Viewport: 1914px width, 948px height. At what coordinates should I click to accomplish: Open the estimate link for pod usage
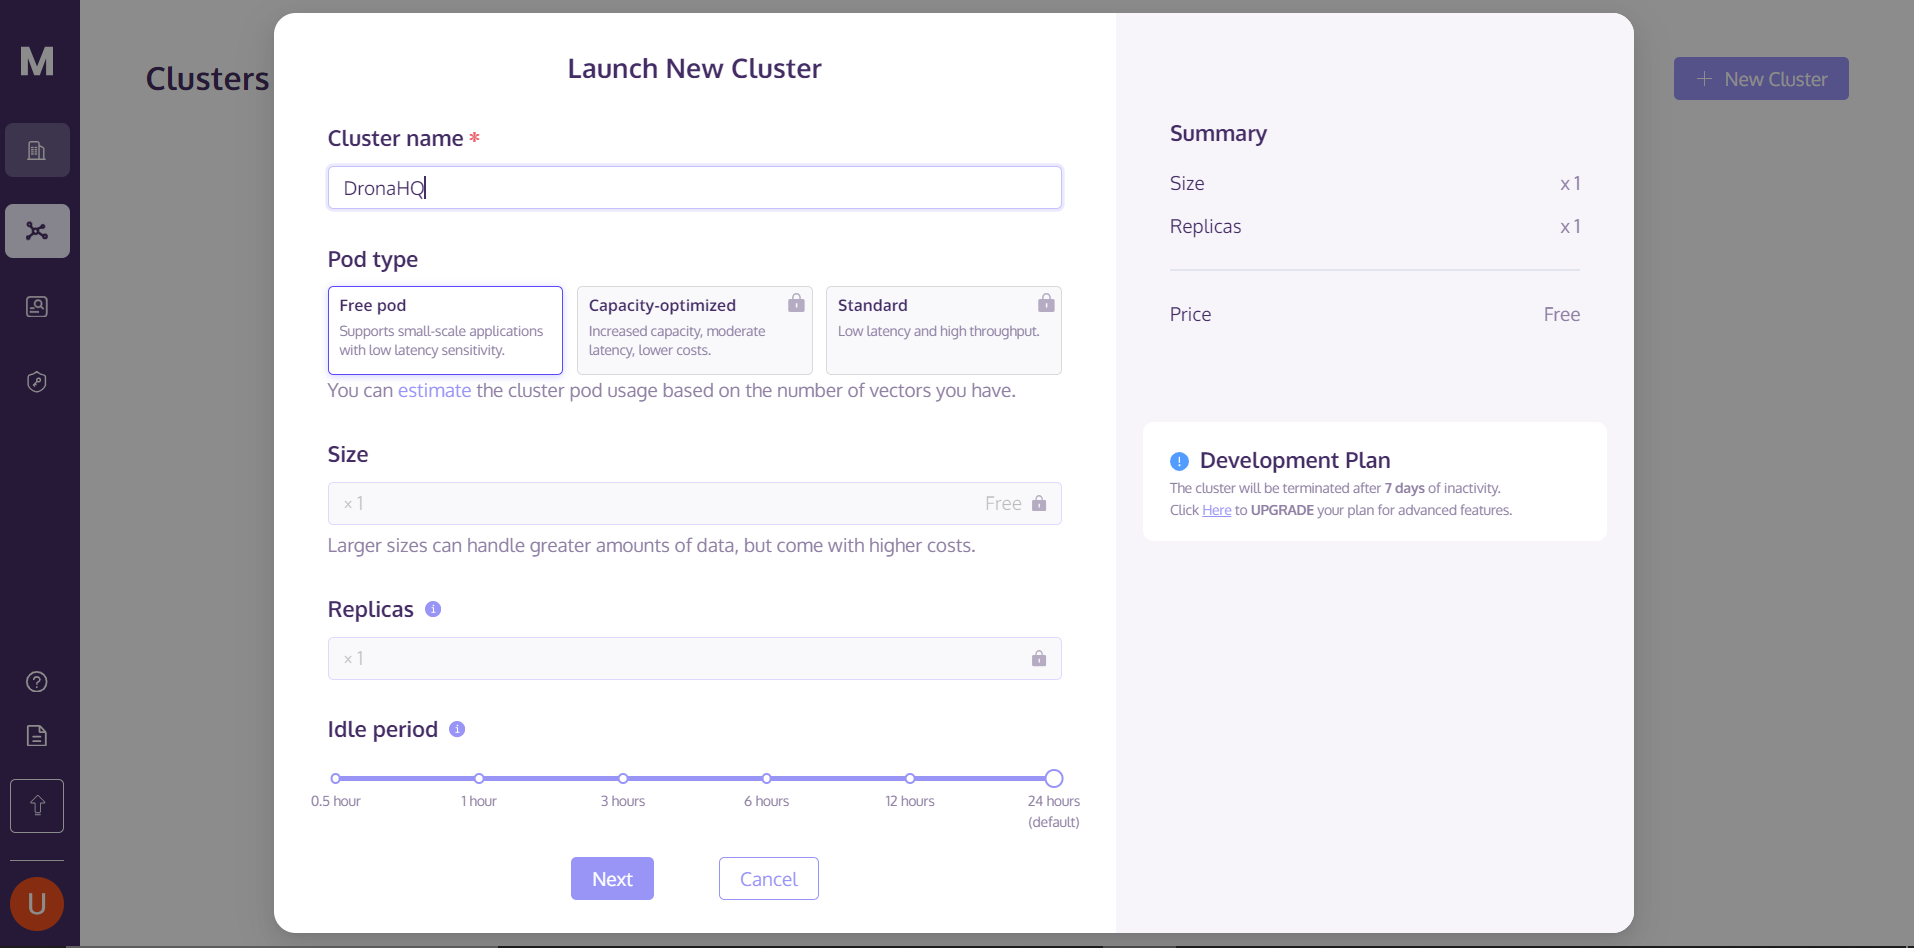coord(434,391)
